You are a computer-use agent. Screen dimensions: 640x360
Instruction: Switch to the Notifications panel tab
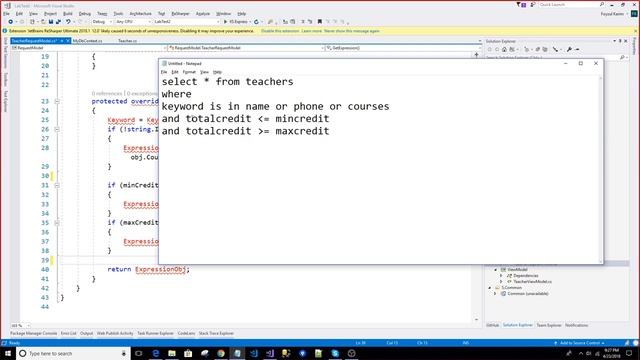click(x=576, y=325)
